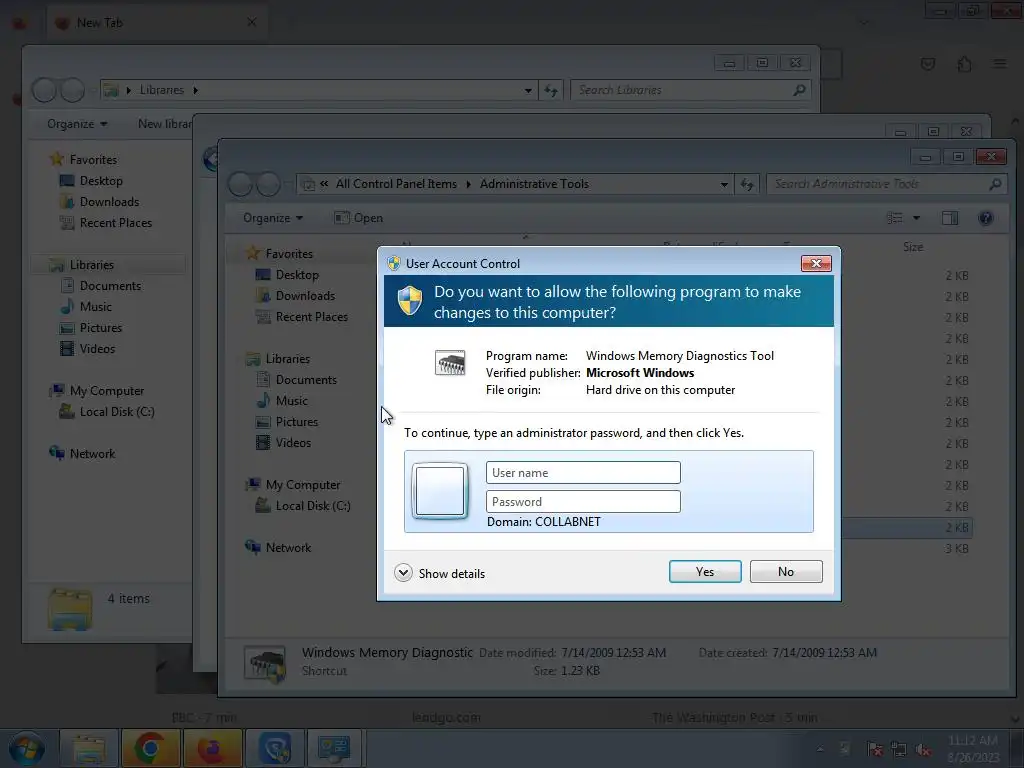1024x768 pixels.
Task: Click the help question mark icon
Action: click(985, 218)
